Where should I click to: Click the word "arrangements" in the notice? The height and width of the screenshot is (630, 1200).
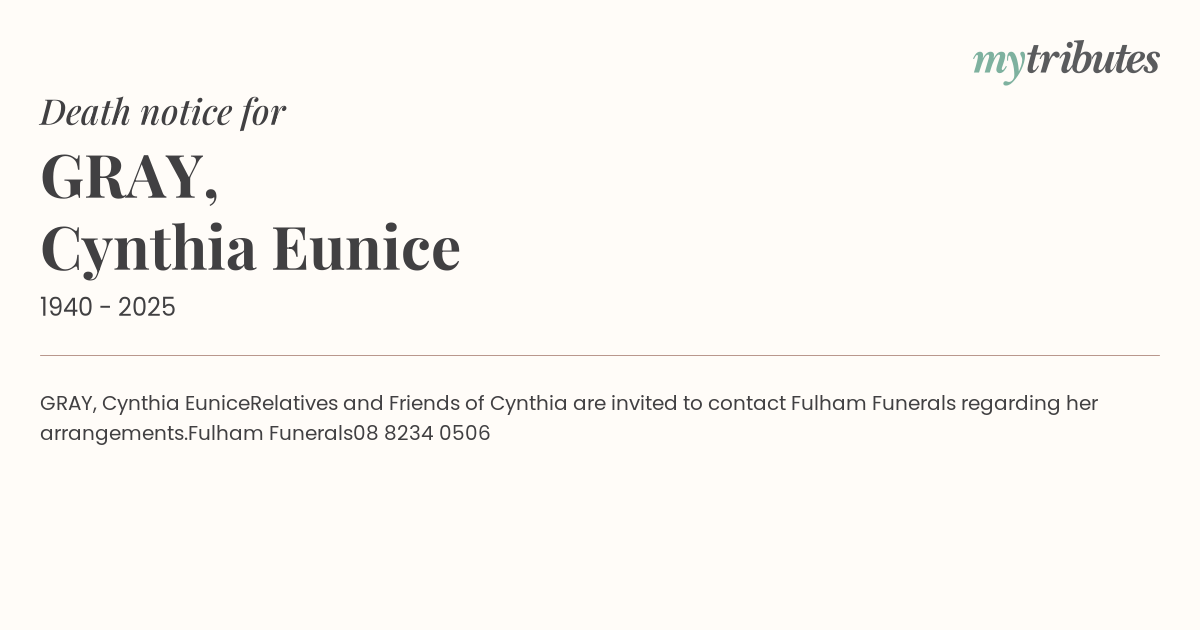pos(113,434)
